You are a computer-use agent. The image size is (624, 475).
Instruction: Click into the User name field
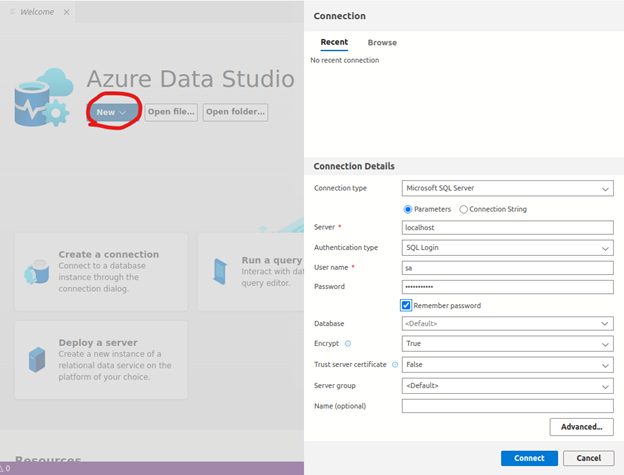507,268
